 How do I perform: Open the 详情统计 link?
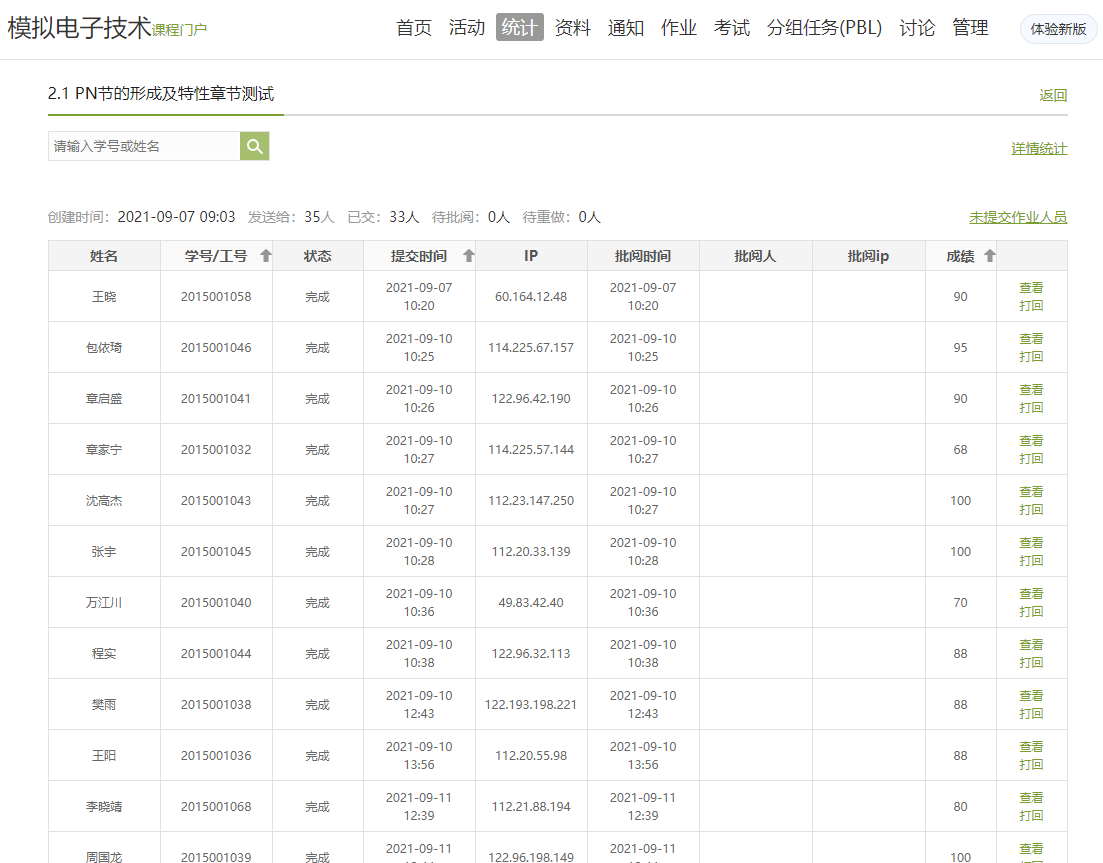click(x=1038, y=149)
